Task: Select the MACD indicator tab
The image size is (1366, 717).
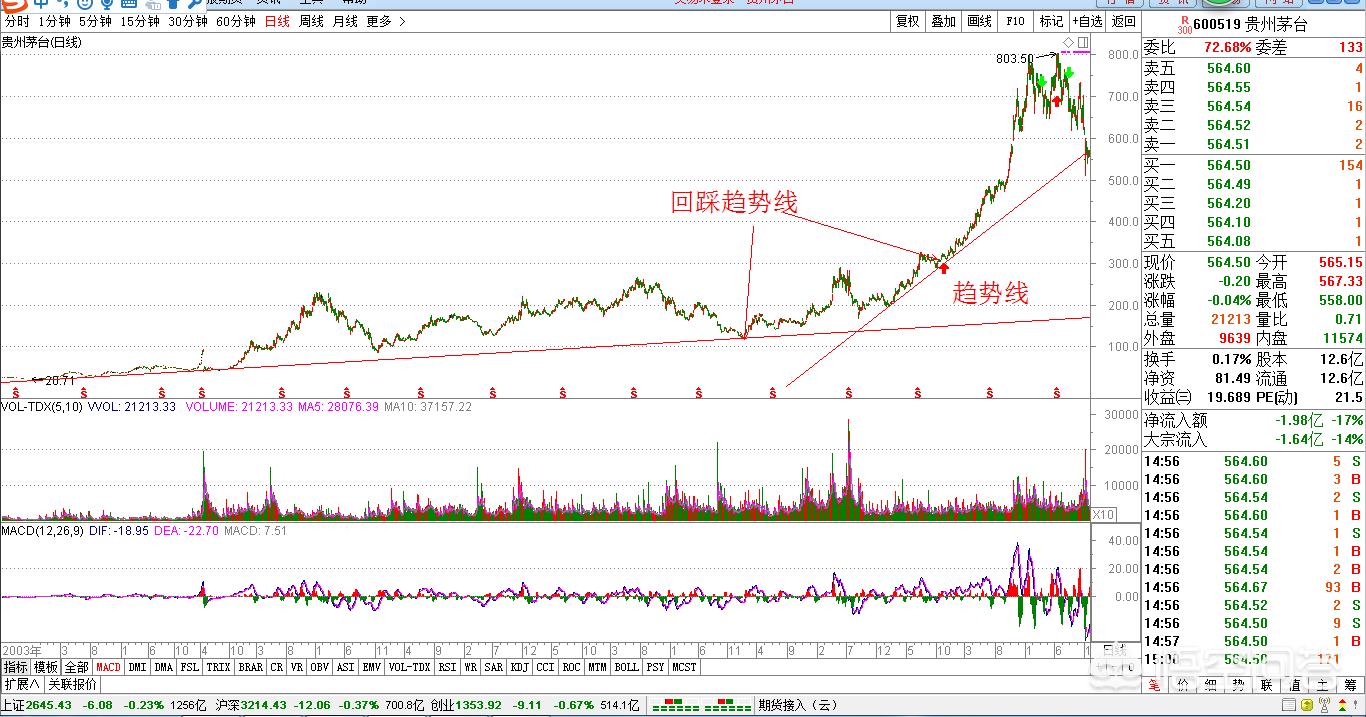Action: (x=108, y=667)
